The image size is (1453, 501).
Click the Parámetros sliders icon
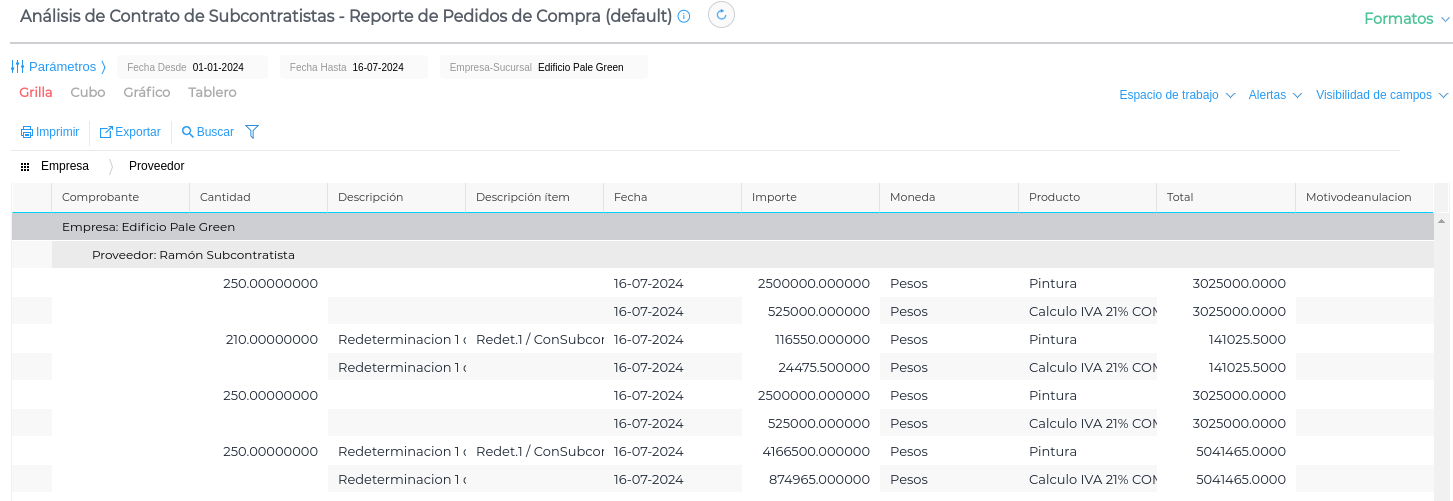coord(18,67)
